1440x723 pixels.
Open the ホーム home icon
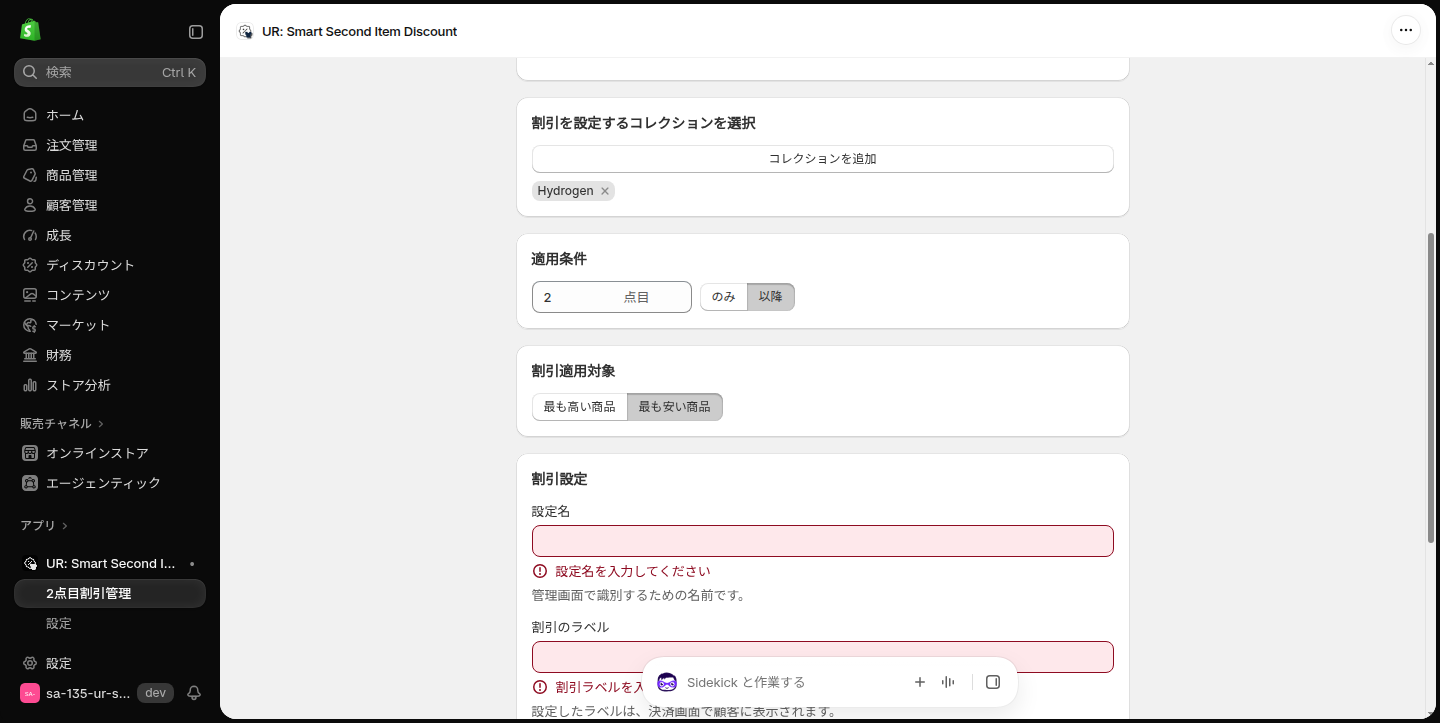point(30,115)
